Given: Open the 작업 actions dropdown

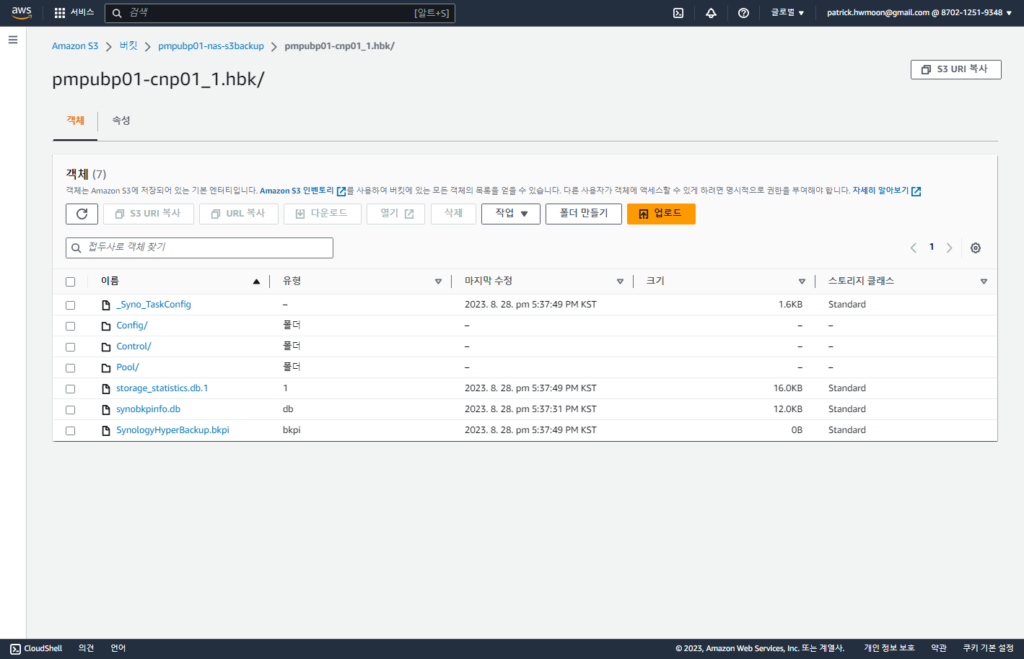Looking at the screenshot, I should tap(511, 214).
